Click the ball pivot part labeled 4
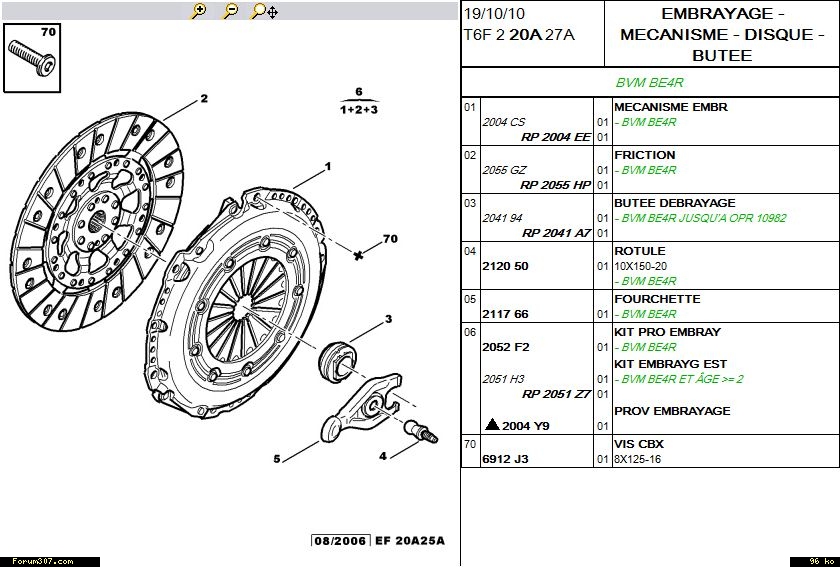Screen dimensions: 840x567 pos(420,433)
